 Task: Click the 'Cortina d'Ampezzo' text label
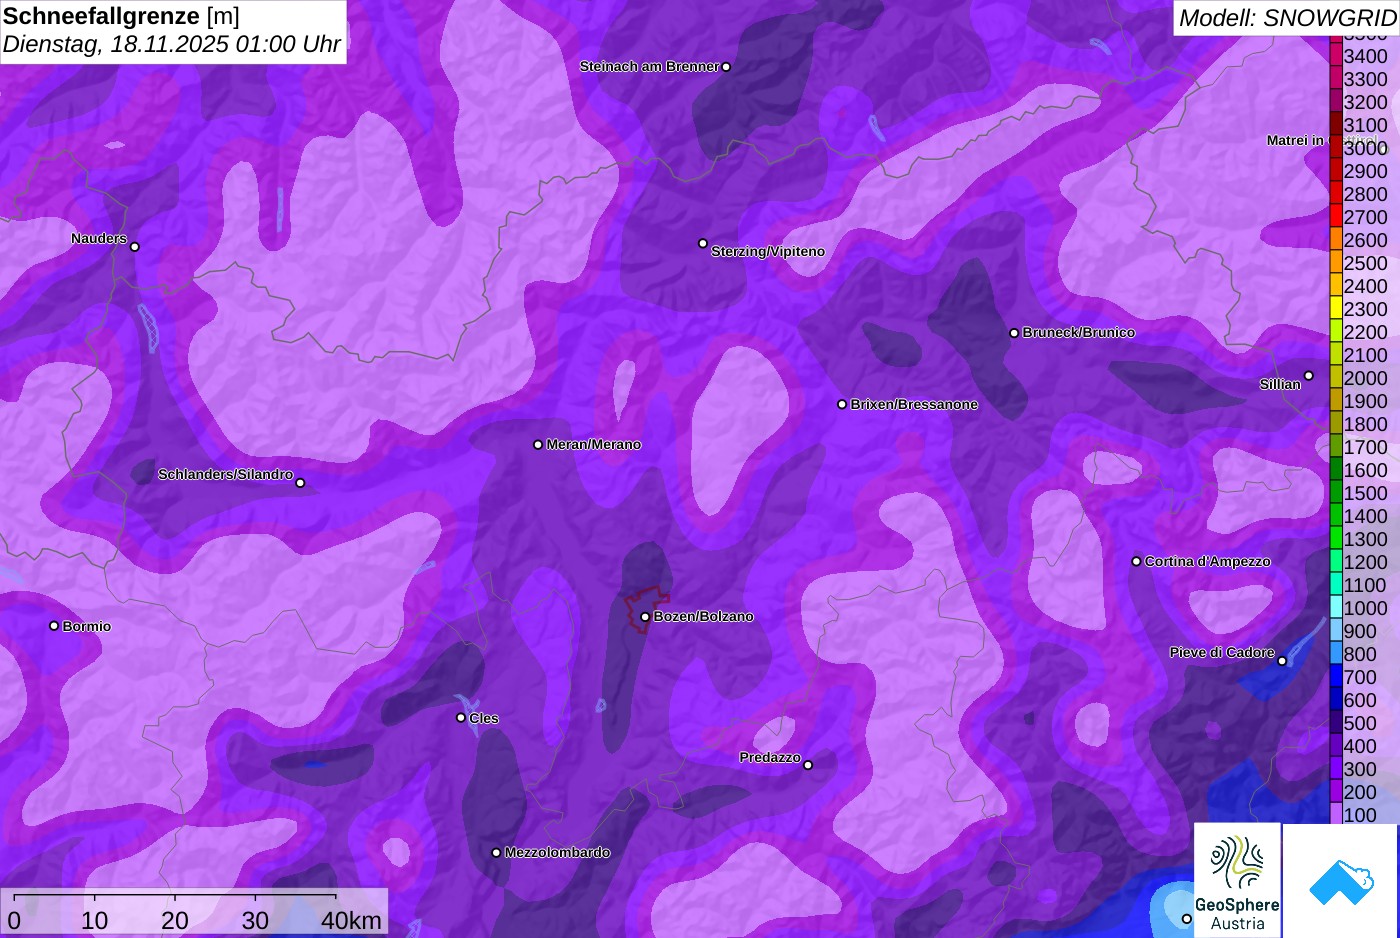[1208, 562]
